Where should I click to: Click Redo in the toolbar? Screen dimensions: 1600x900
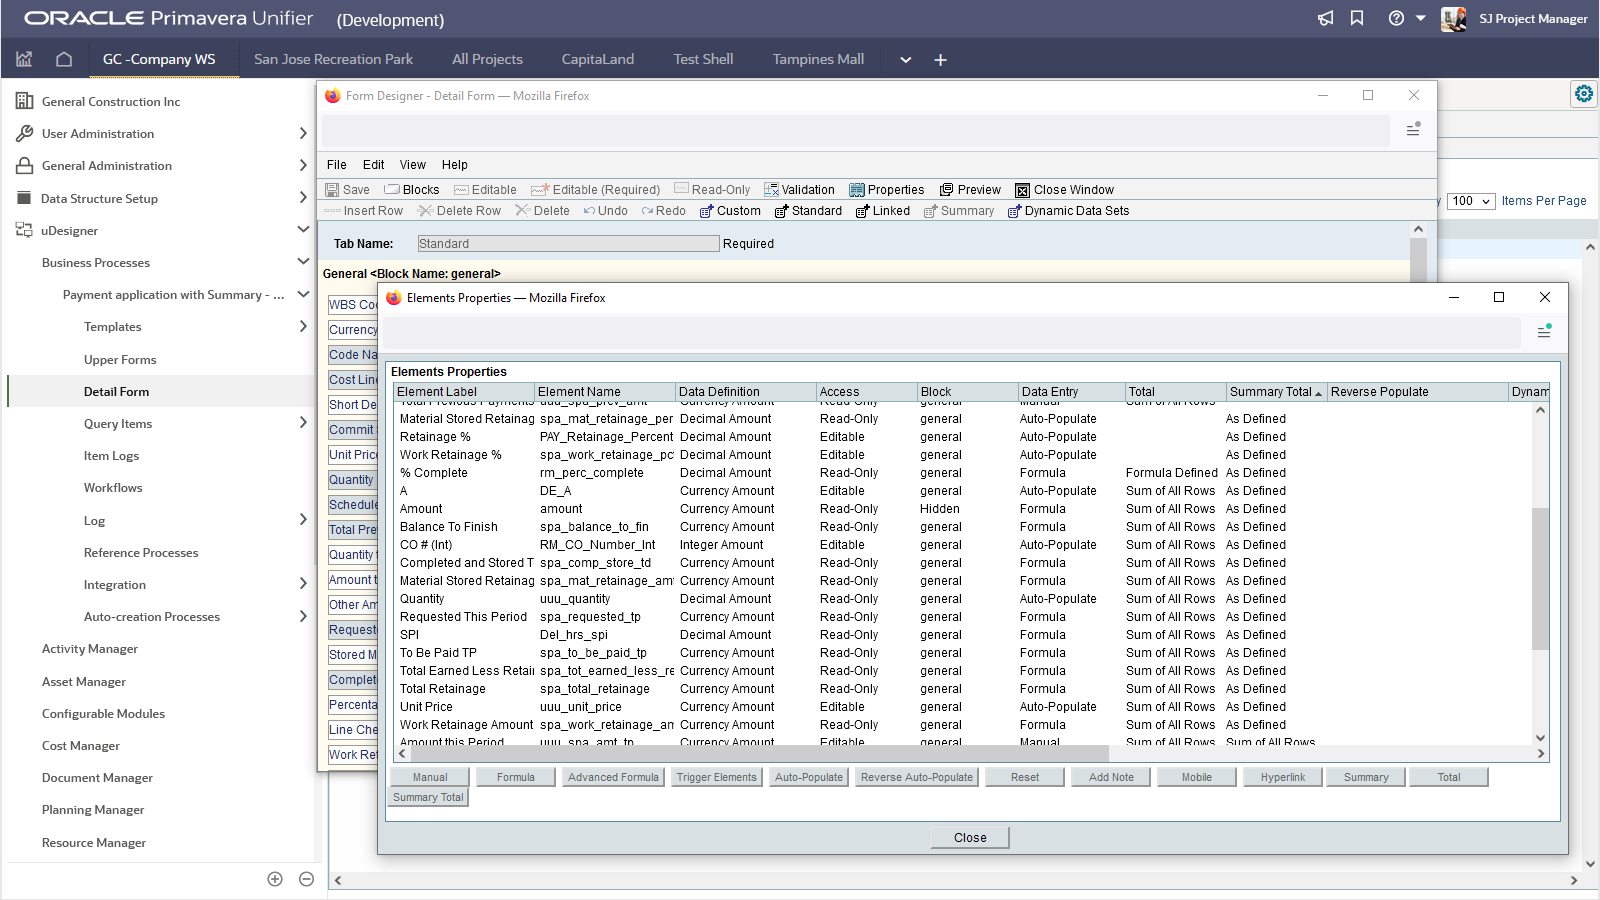(x=663, y=211)
